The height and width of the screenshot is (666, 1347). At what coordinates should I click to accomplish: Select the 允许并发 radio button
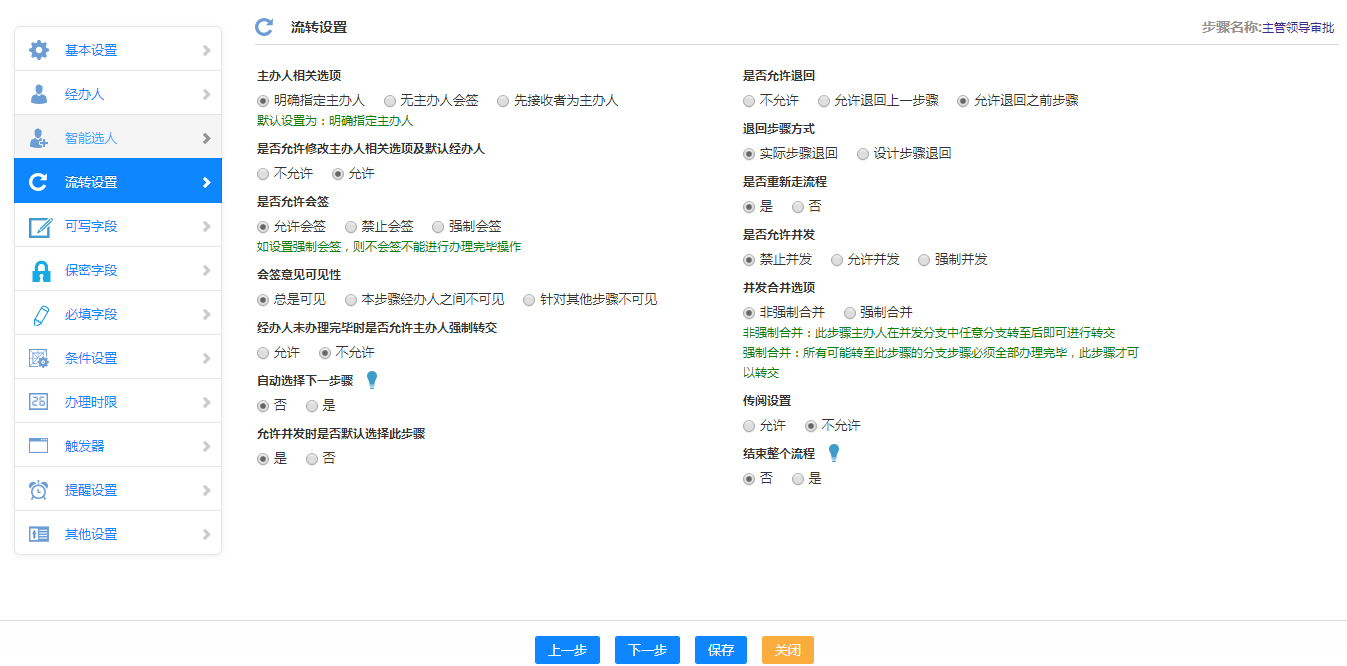point(837,260)
